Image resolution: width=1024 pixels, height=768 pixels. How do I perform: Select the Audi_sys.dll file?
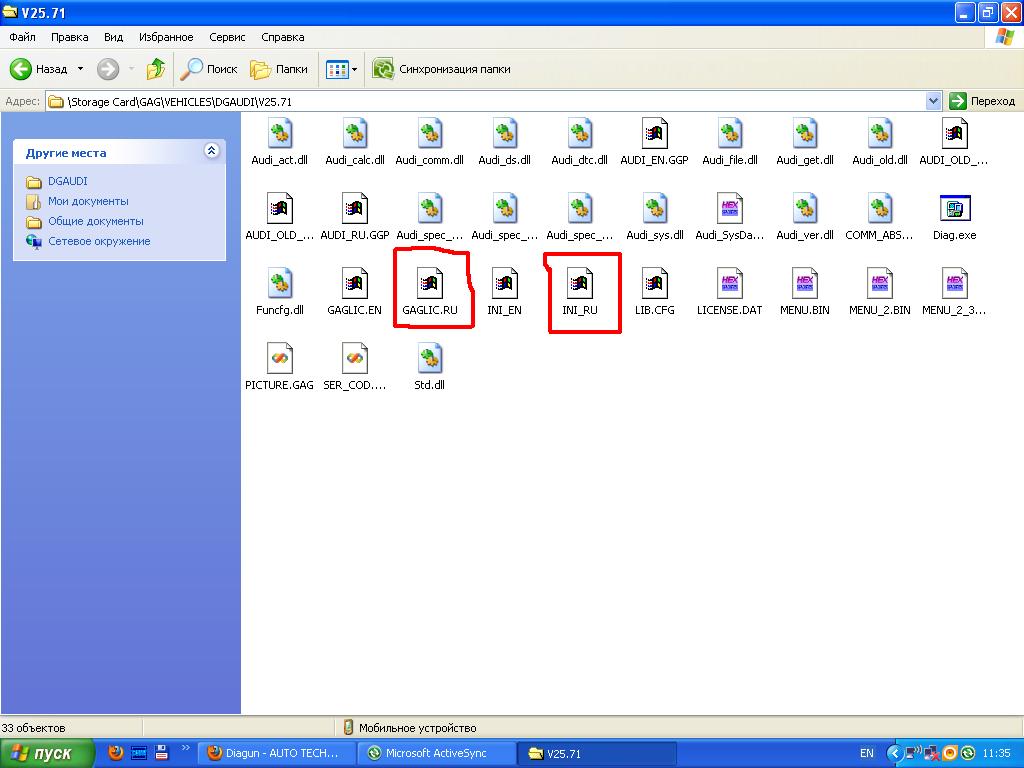point(655,217)
